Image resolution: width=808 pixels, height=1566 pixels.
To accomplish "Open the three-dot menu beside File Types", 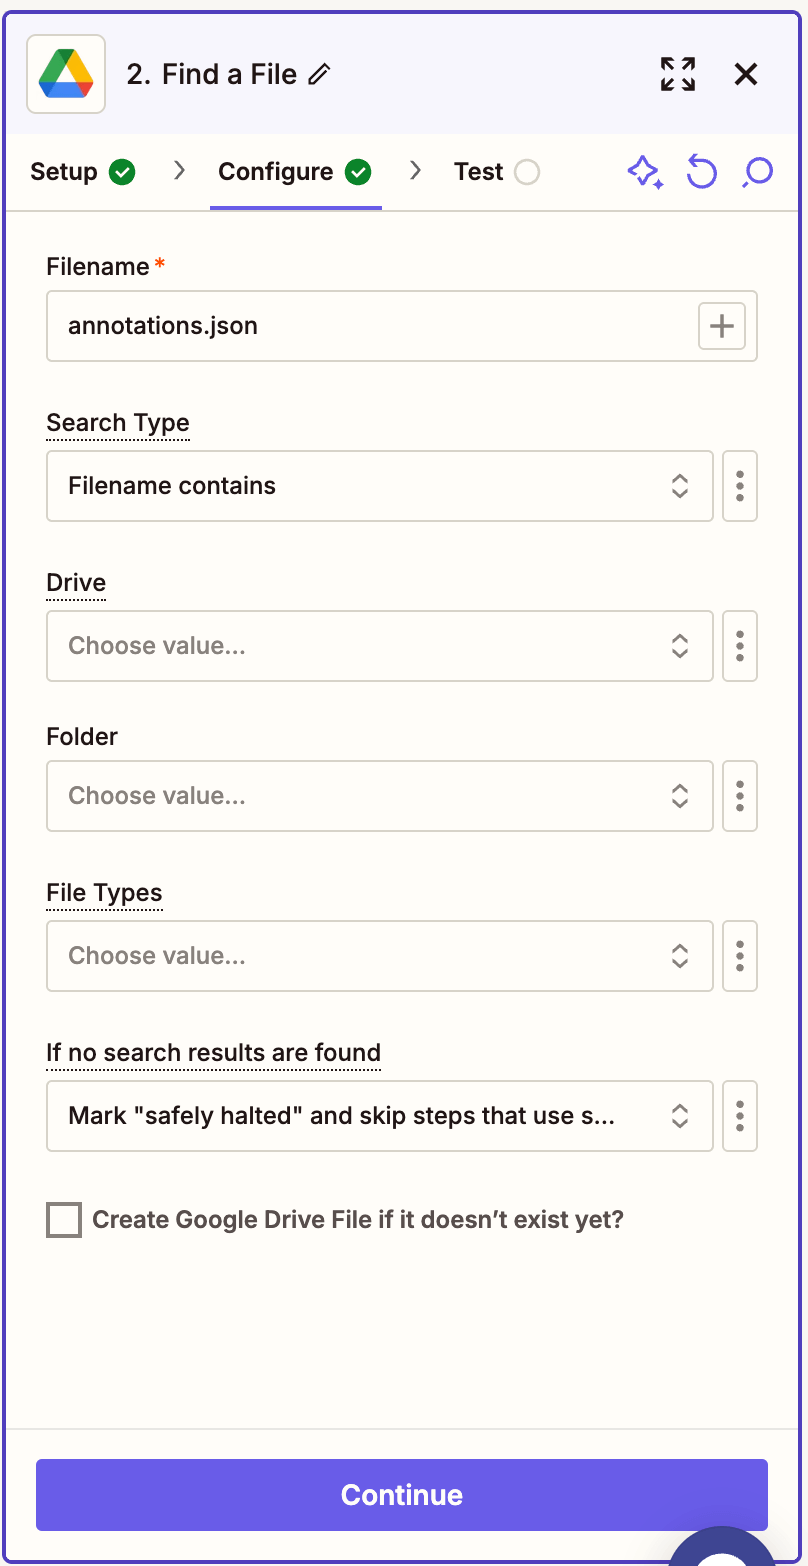I will pos(740,956).
